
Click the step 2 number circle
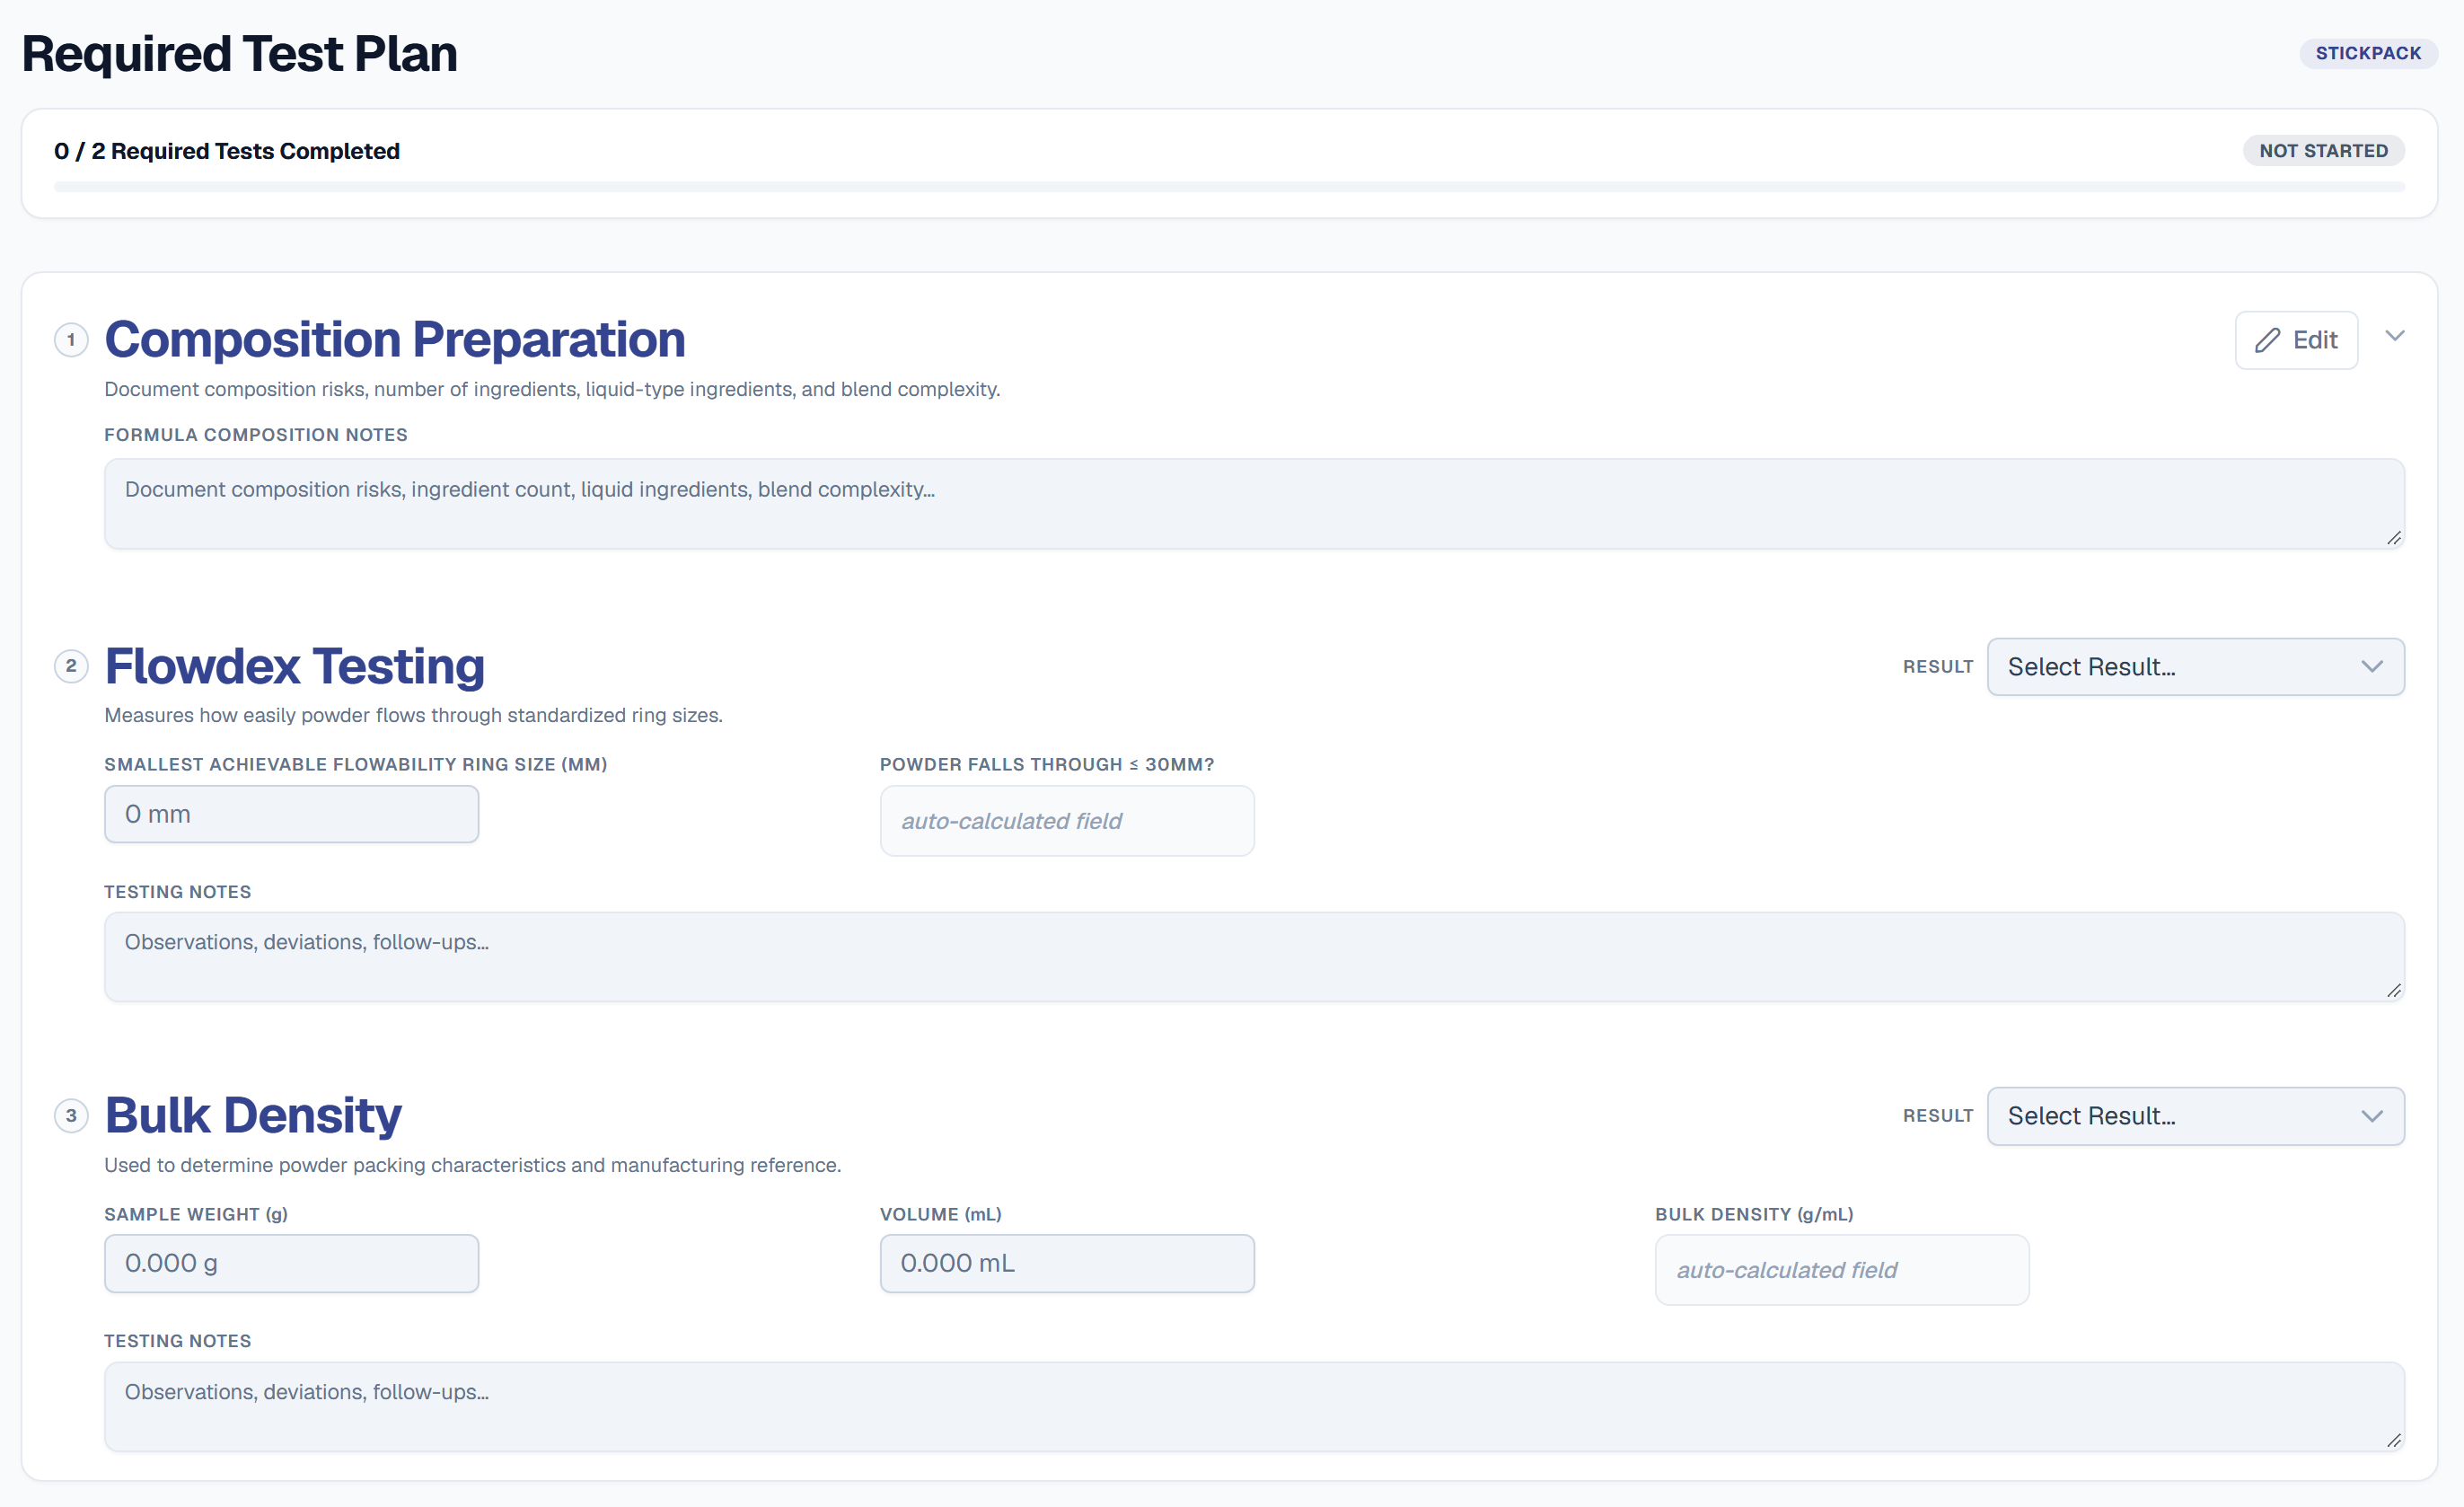(x=71, y=666)
